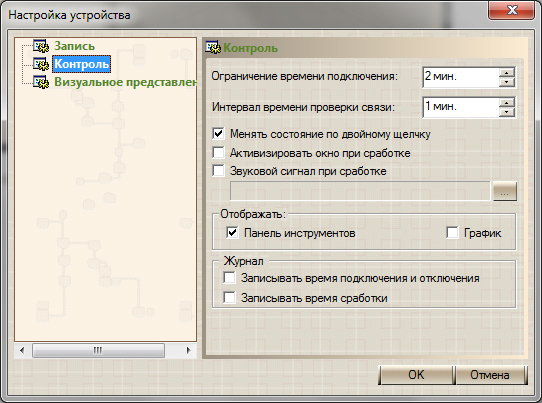Click the horizontal scrollbar thumb under tree
Image resolution: width=542 pixels, height=403 pixels.
point(98,350)
